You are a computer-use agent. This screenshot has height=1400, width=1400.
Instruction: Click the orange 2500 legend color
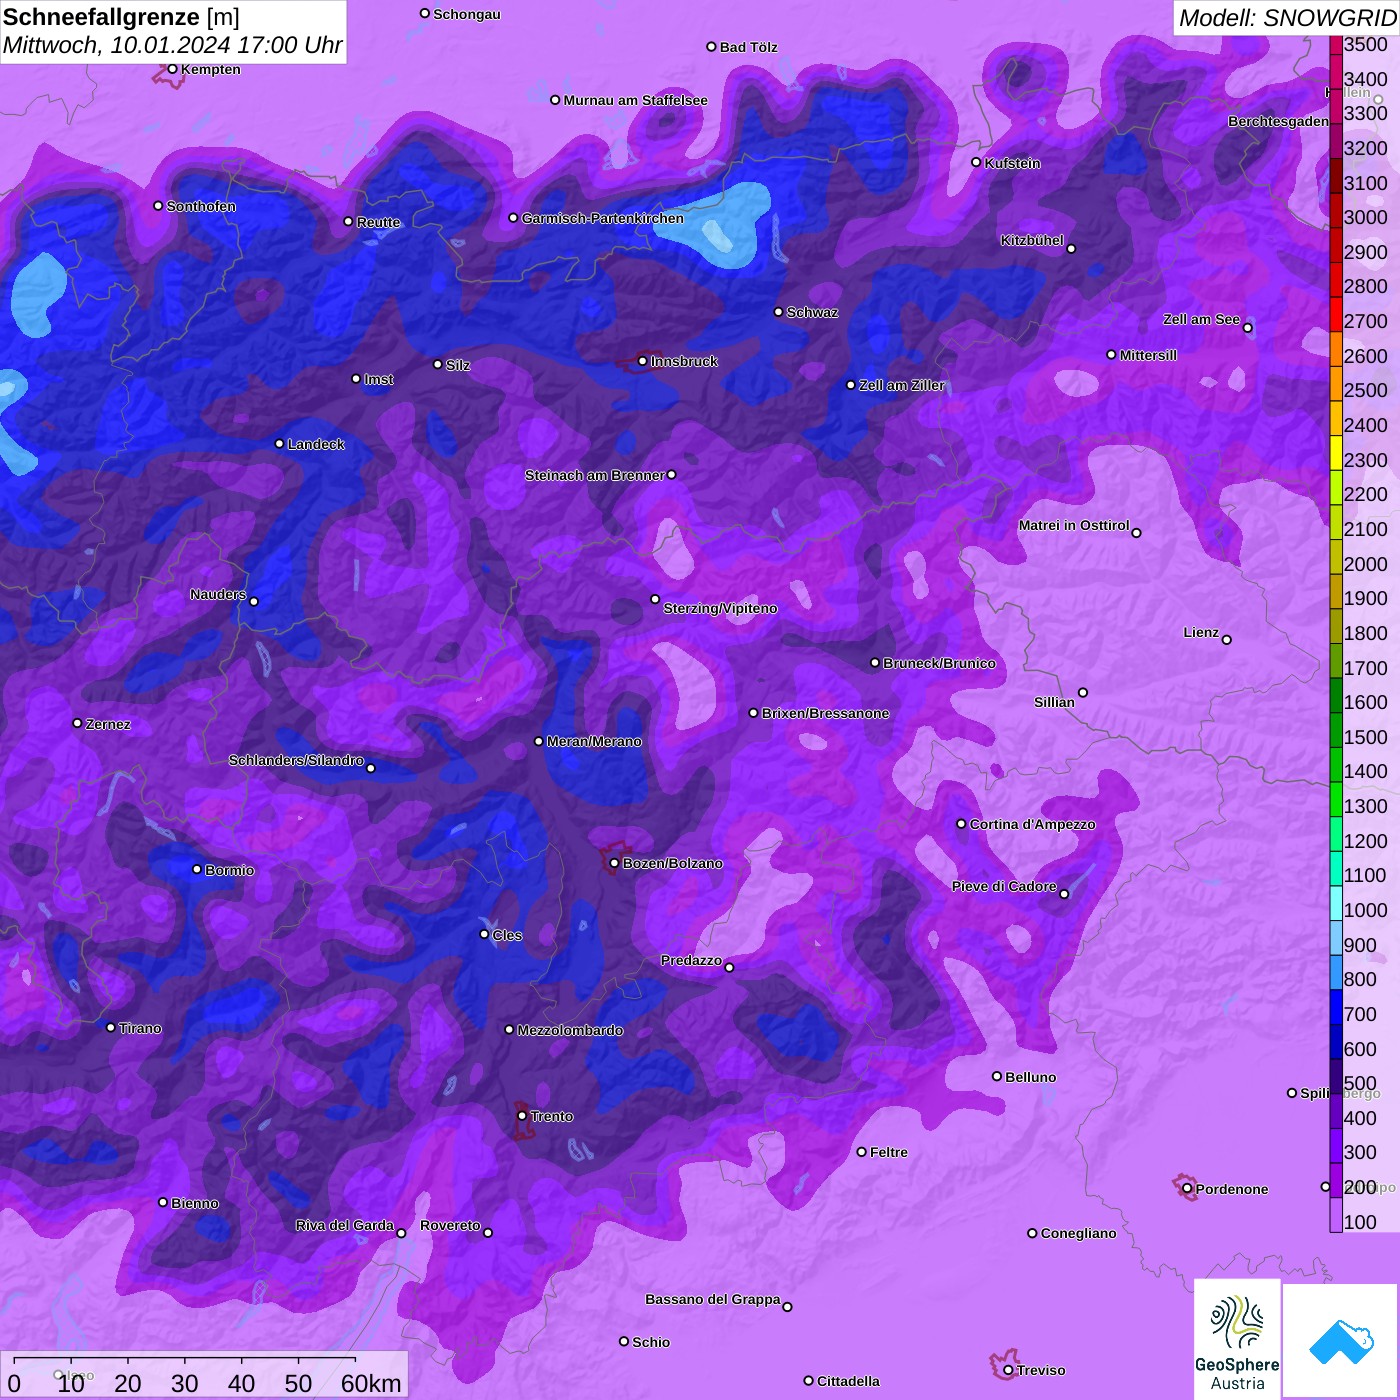tap(1336, 384)
